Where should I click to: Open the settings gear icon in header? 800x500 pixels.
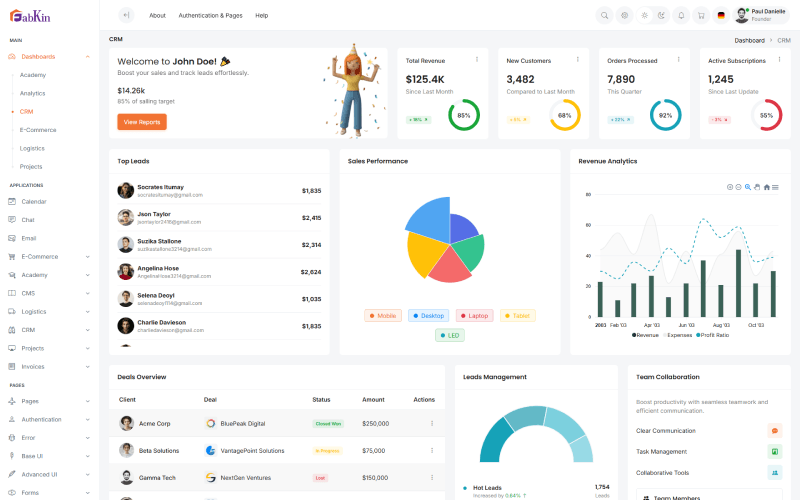624,15
